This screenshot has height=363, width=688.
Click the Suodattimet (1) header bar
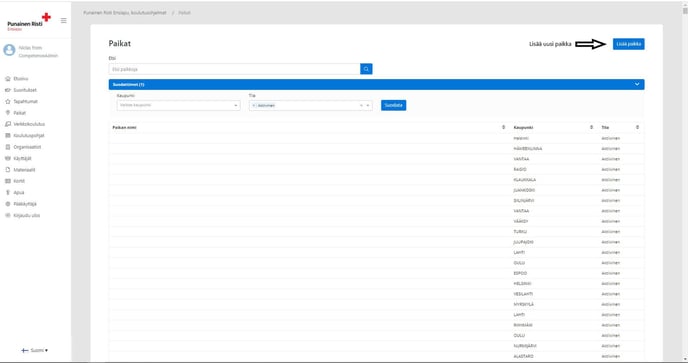(x=376, y=84)
